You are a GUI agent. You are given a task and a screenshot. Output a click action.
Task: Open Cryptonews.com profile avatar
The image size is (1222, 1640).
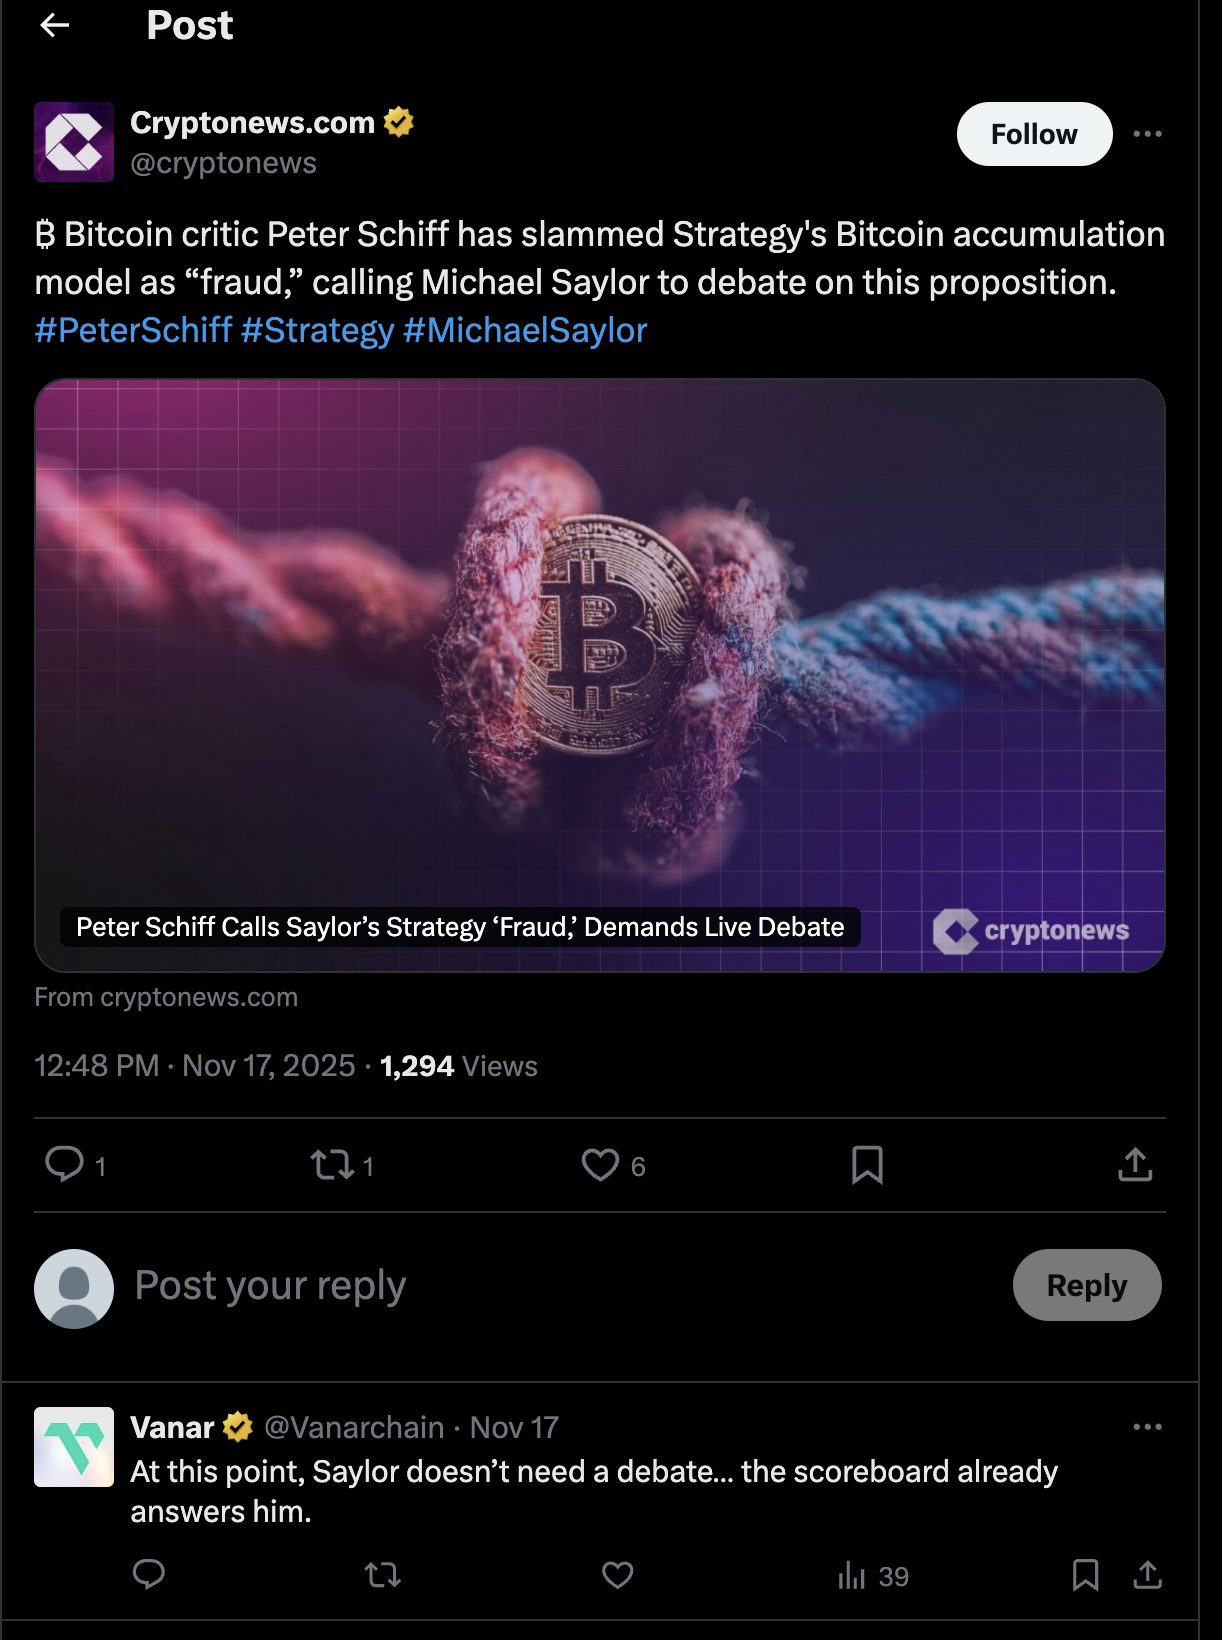[x=74, y=142]
